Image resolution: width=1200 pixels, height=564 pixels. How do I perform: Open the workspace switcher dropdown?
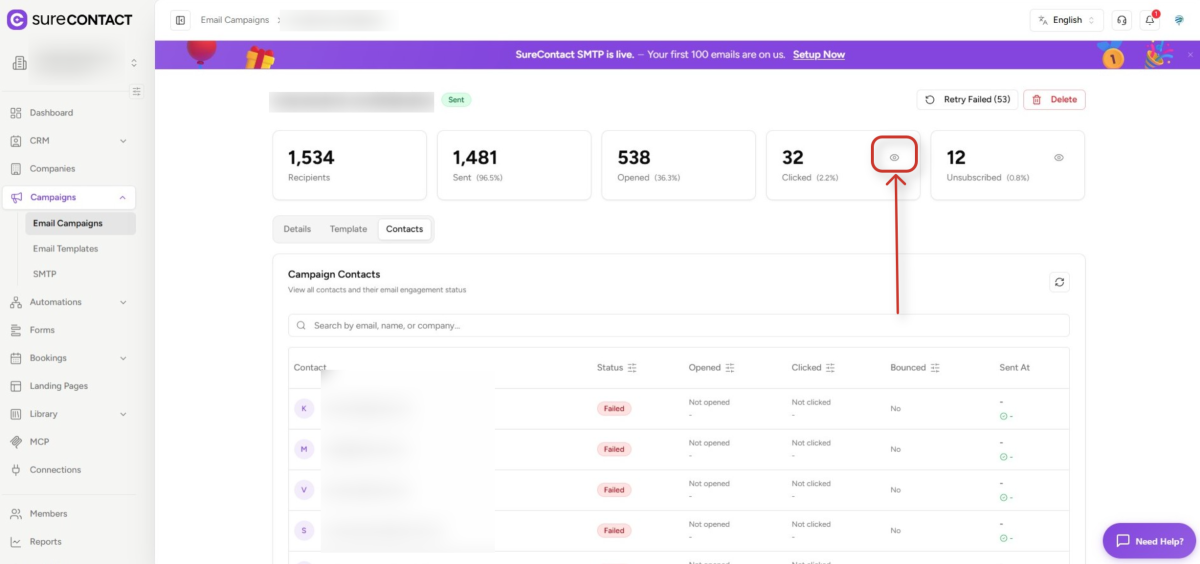click(x=76, y=63)
